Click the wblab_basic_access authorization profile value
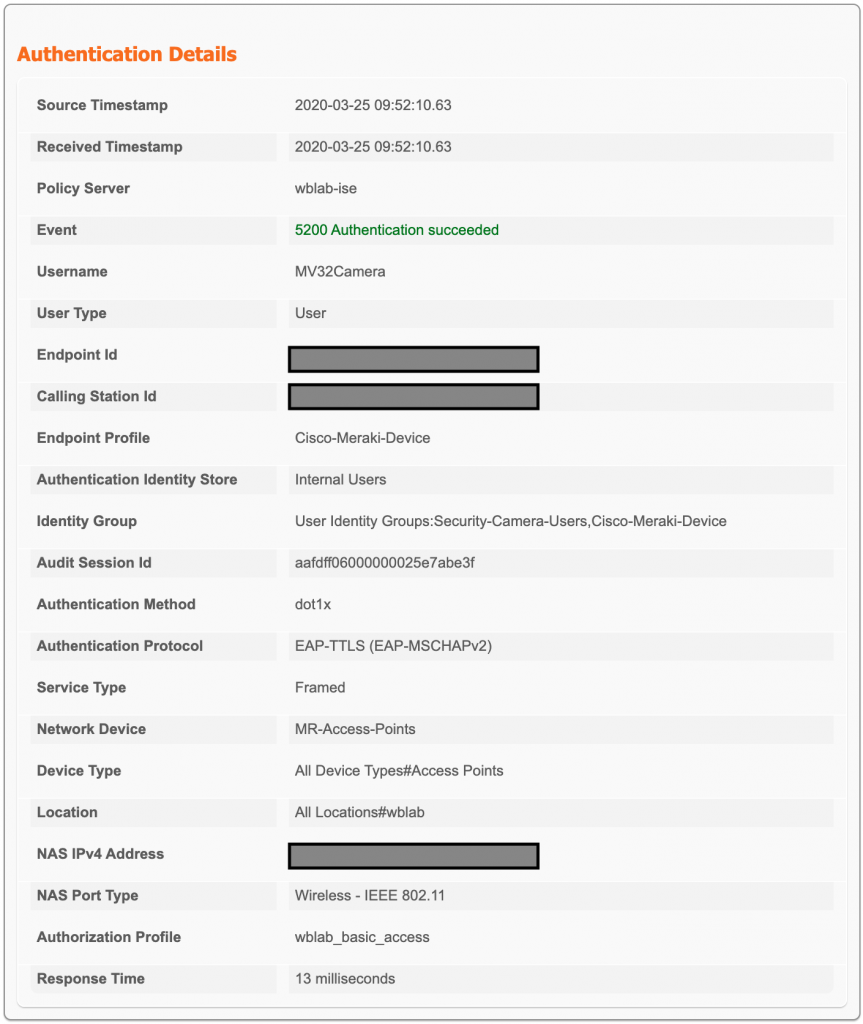Image resolution: width=863 pixels, height=1024 pixels. [362, 937]
